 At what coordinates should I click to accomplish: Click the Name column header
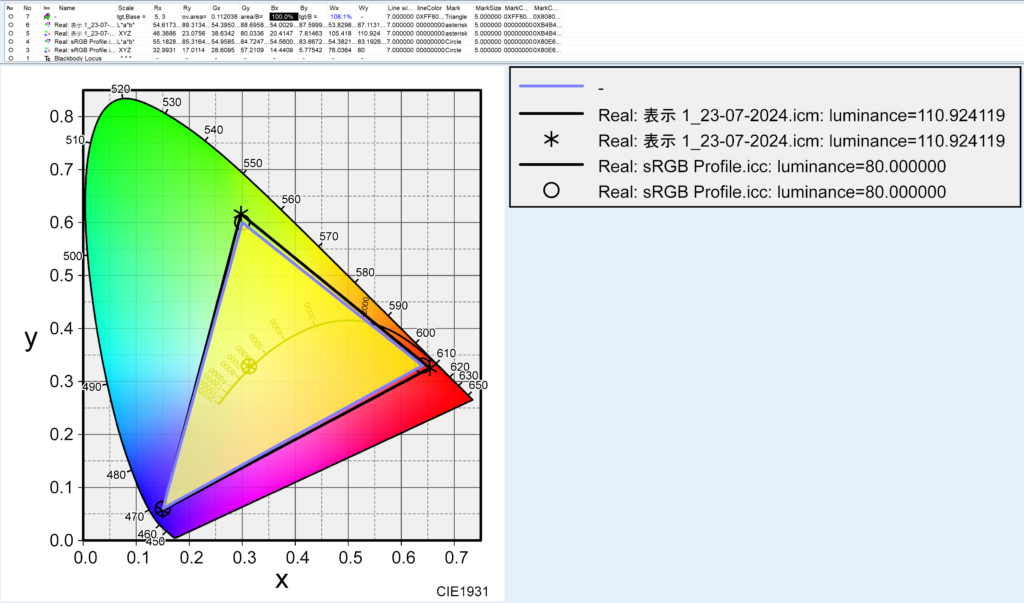(x=67, y=8)
